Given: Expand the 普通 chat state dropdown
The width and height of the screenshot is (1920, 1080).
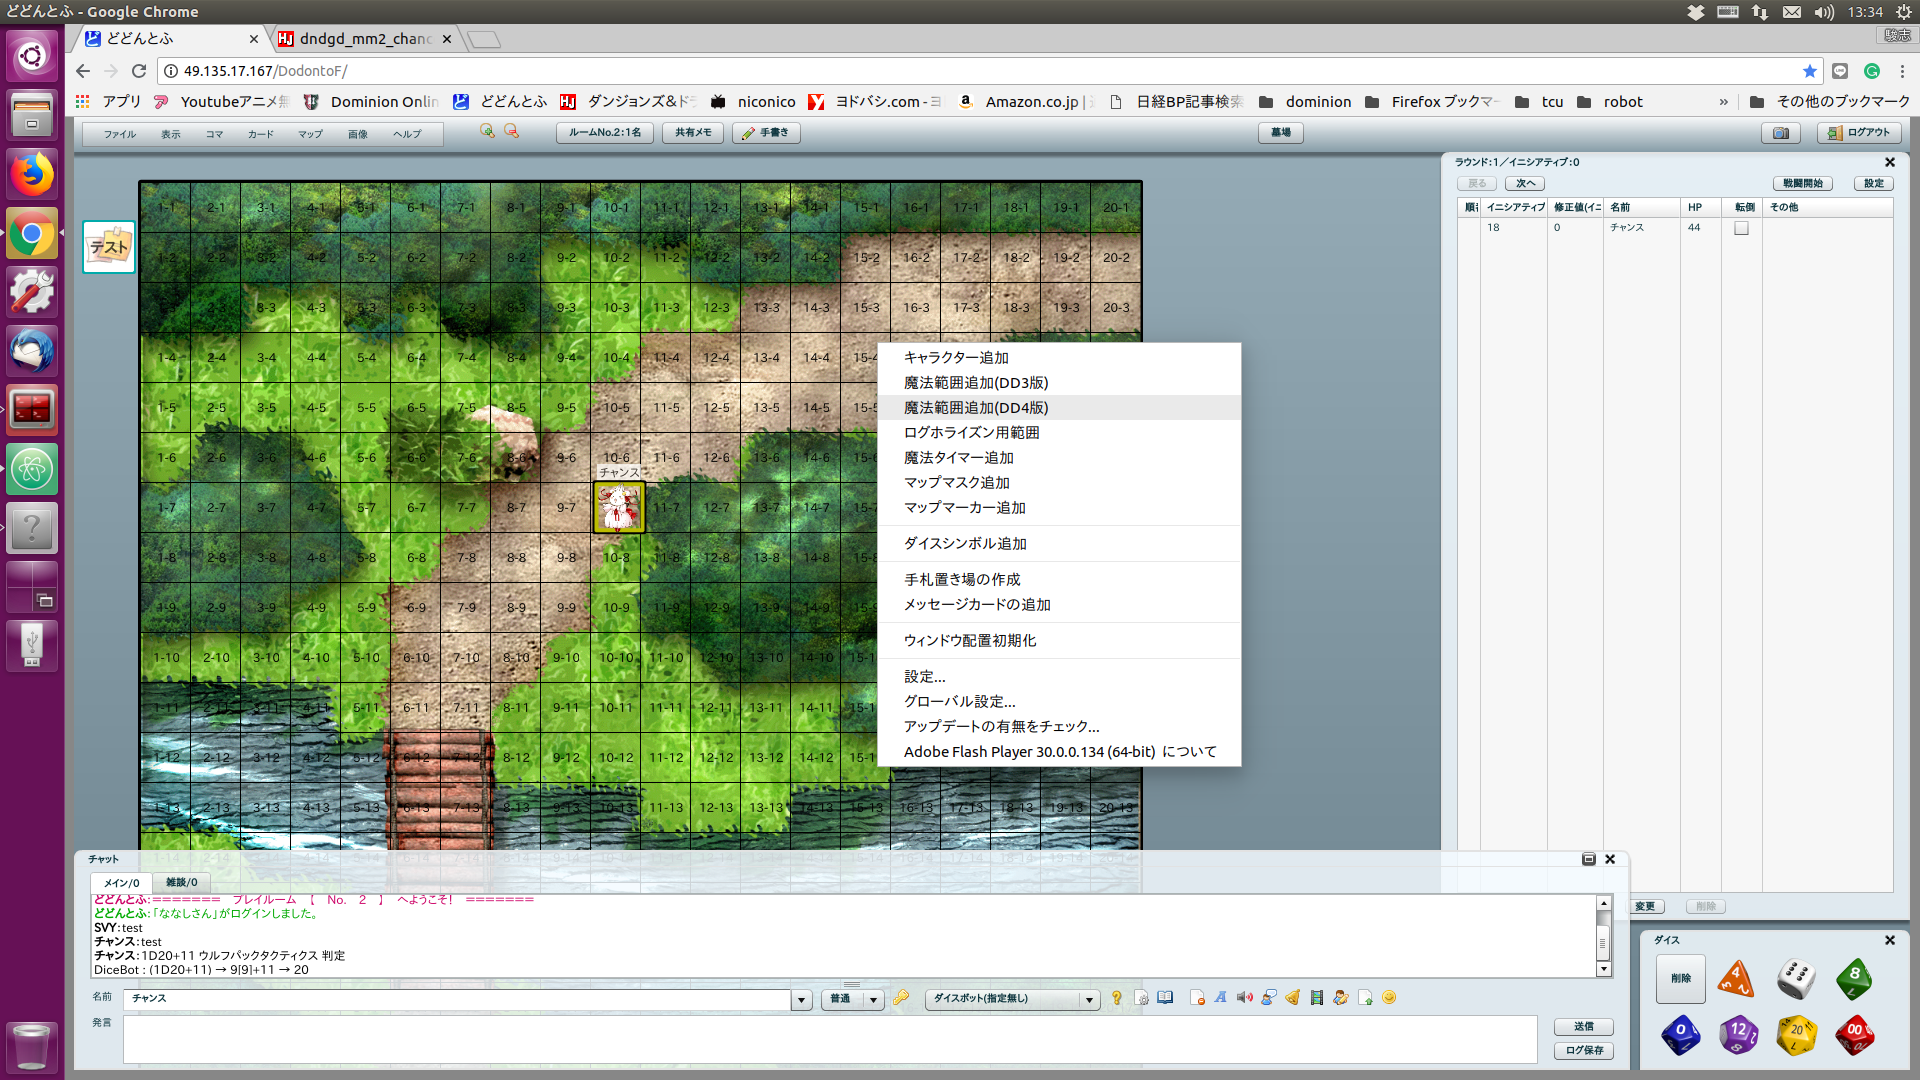Looking at the screenshot, I should tap(873, 999).
